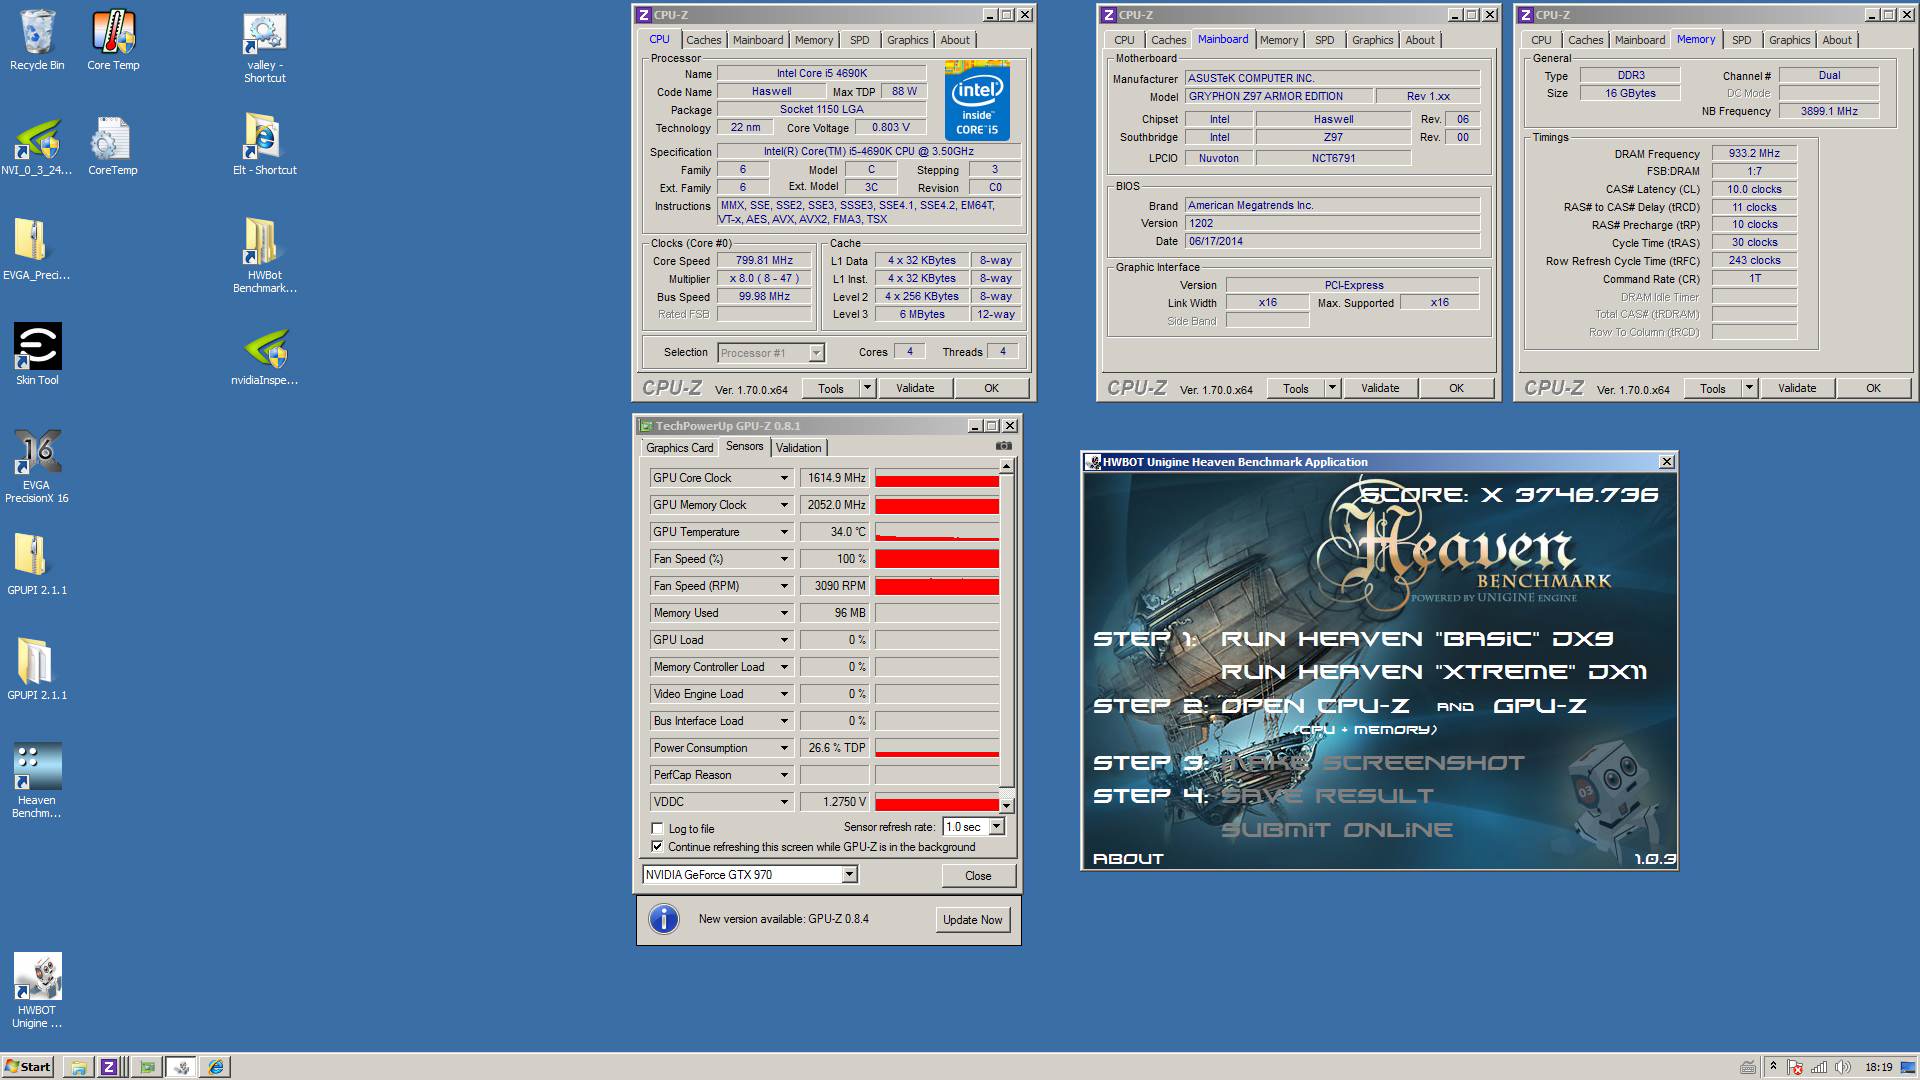Switch to GPU-Z green taskbar button
1920x1080 pixels.
pos(147,1067)
